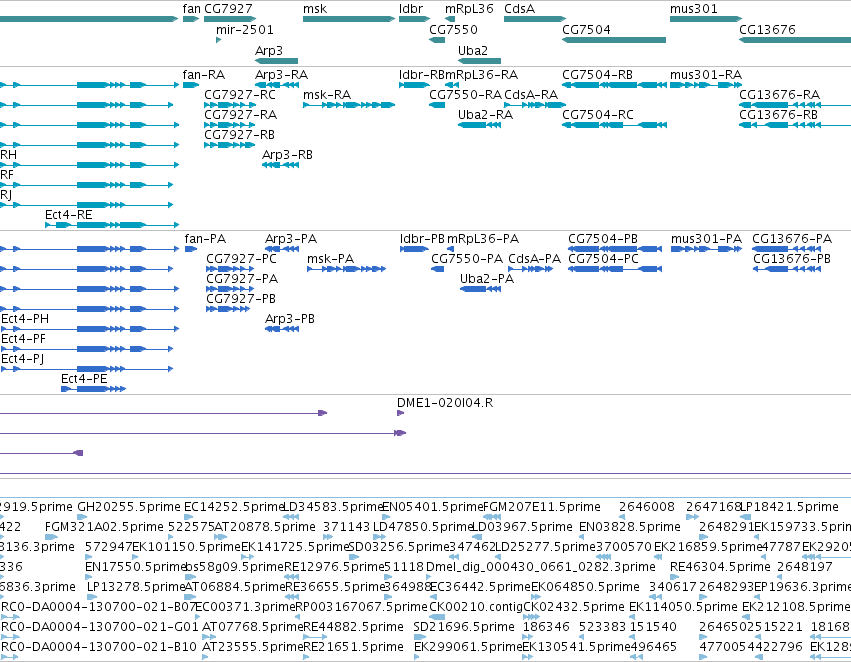Click the mus301-PA protein label

click(706, 239)
